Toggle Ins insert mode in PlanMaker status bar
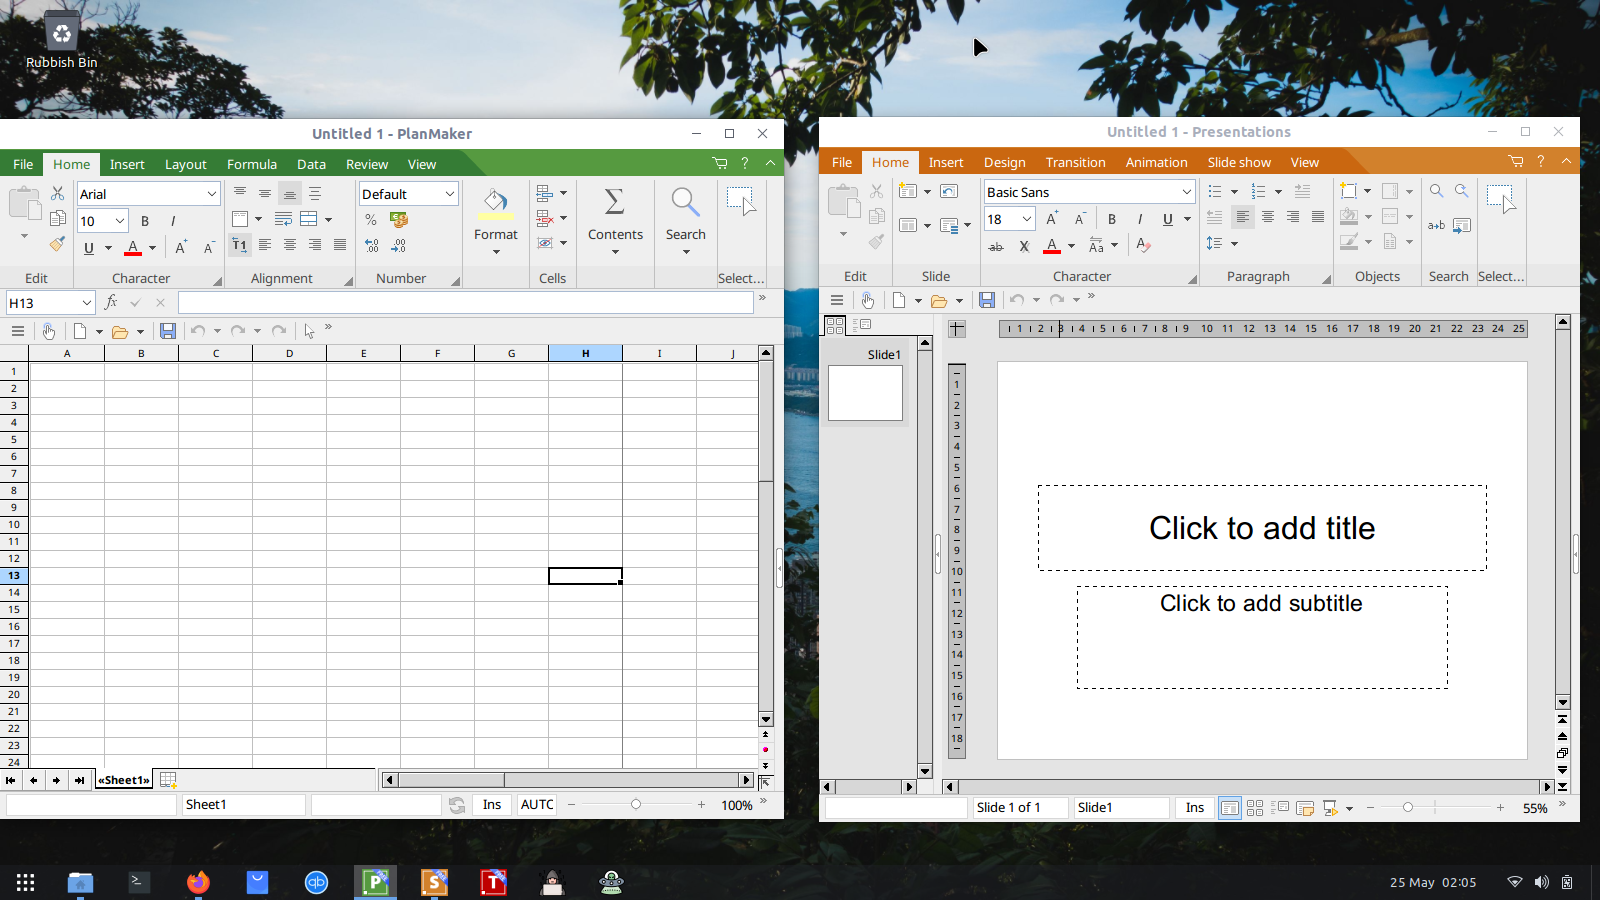This screenshot has width=1600, height=900. pyautogui.click(x=492, y=805)
